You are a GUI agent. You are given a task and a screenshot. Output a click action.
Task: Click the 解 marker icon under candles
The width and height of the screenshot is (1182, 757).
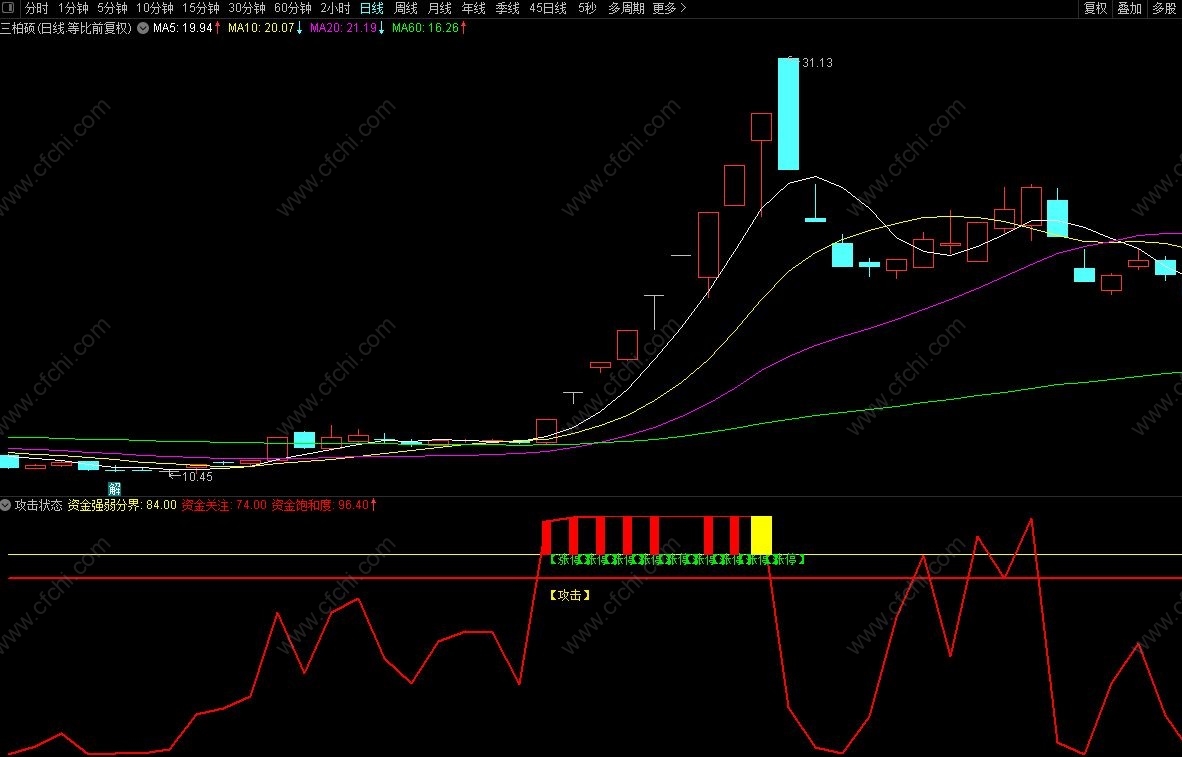tap(115, 489)
